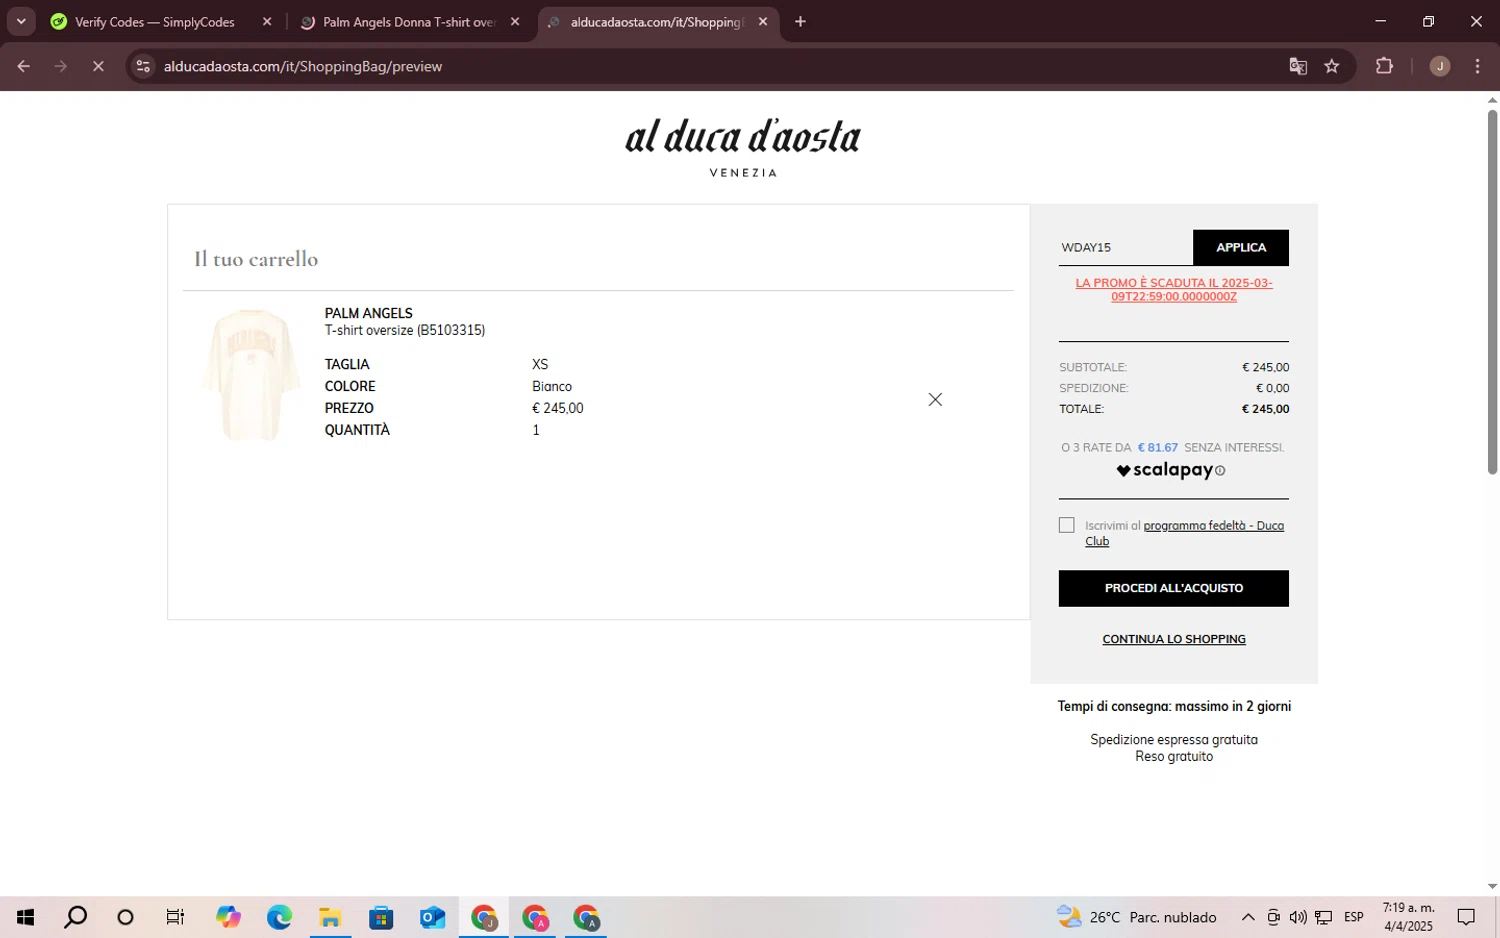Click the page vertical scrollbar
Image resolution: width=1500 pixels, height=938 pixels.
[1492, 291]
